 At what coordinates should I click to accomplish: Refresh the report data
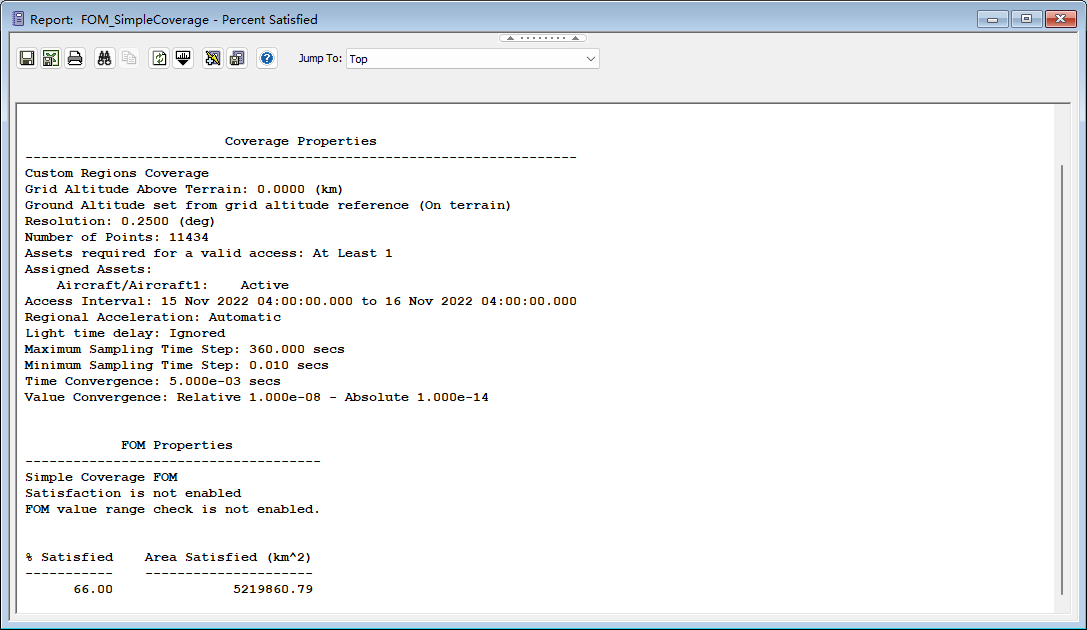point(159,59)
